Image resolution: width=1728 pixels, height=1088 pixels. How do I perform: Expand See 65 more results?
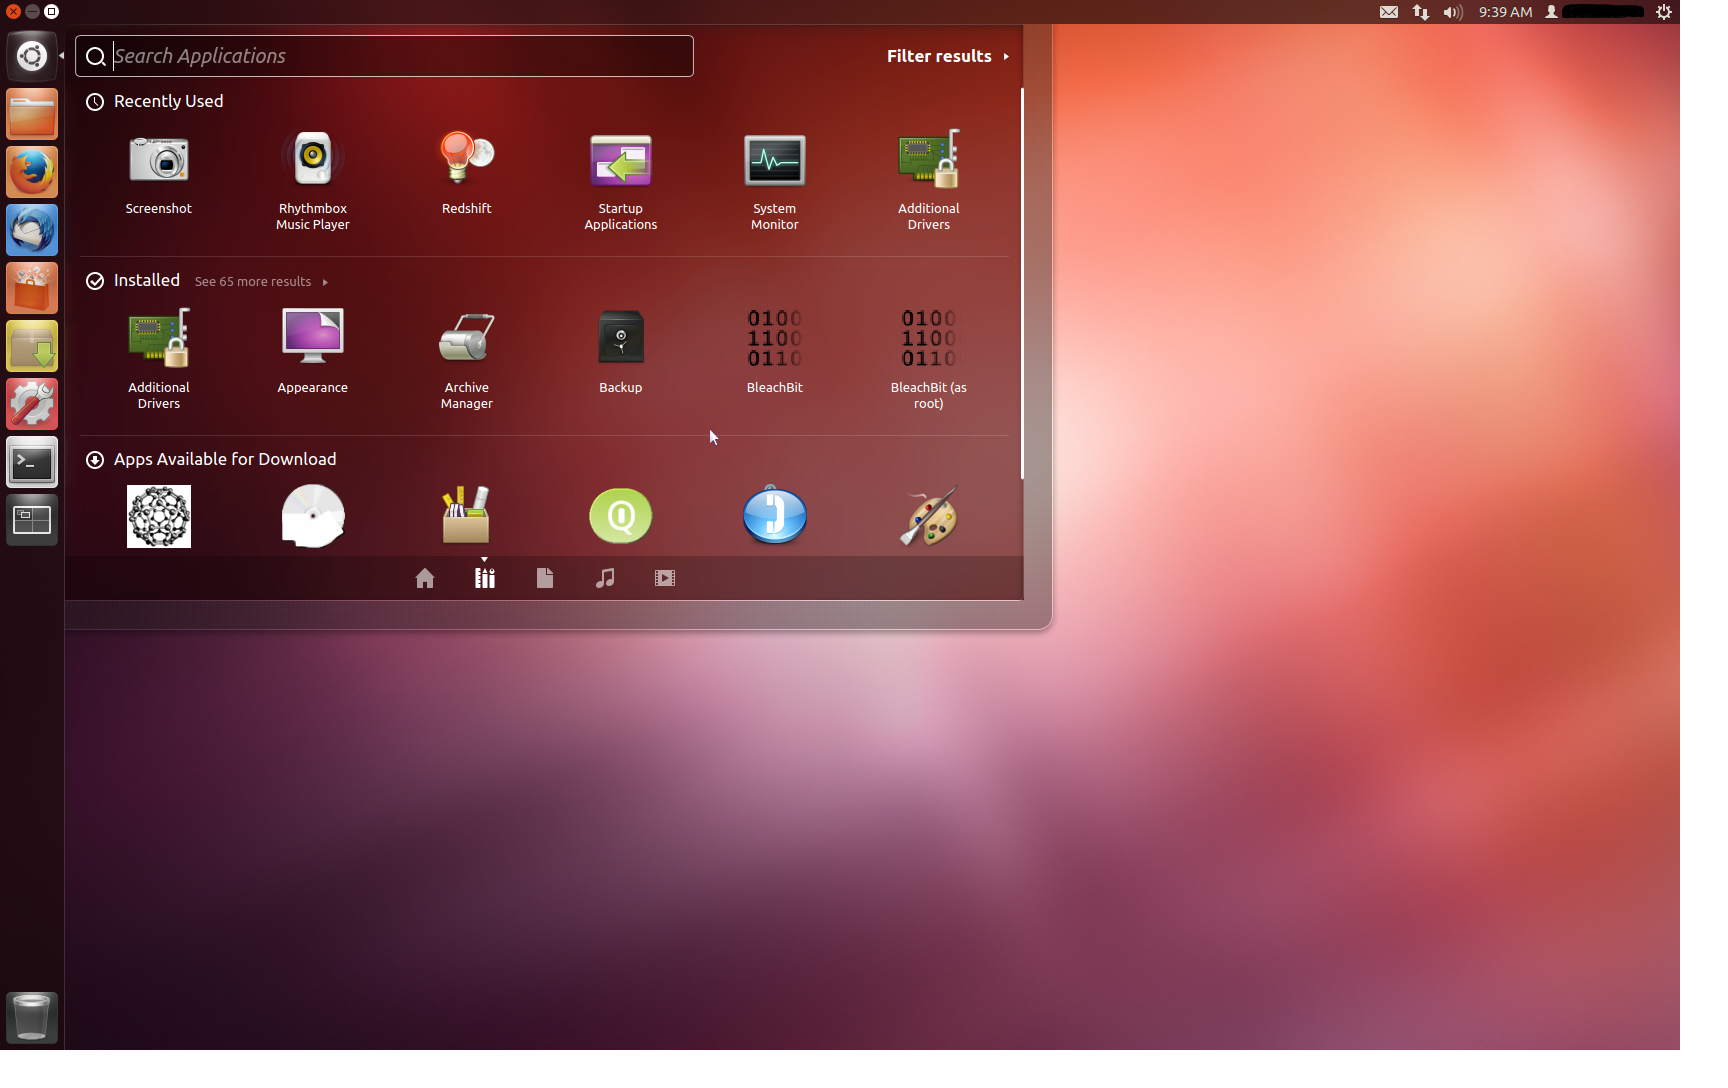(x=261, y=282)
